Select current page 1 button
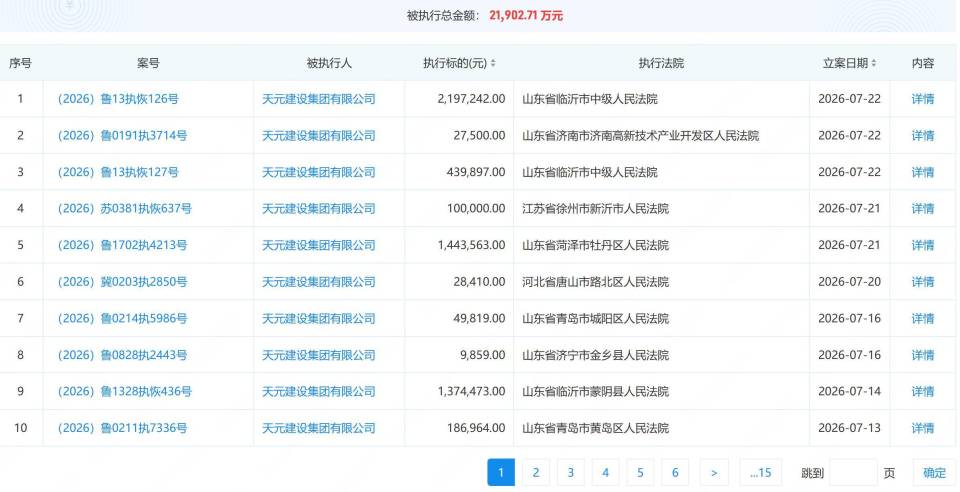 point(501,472)
